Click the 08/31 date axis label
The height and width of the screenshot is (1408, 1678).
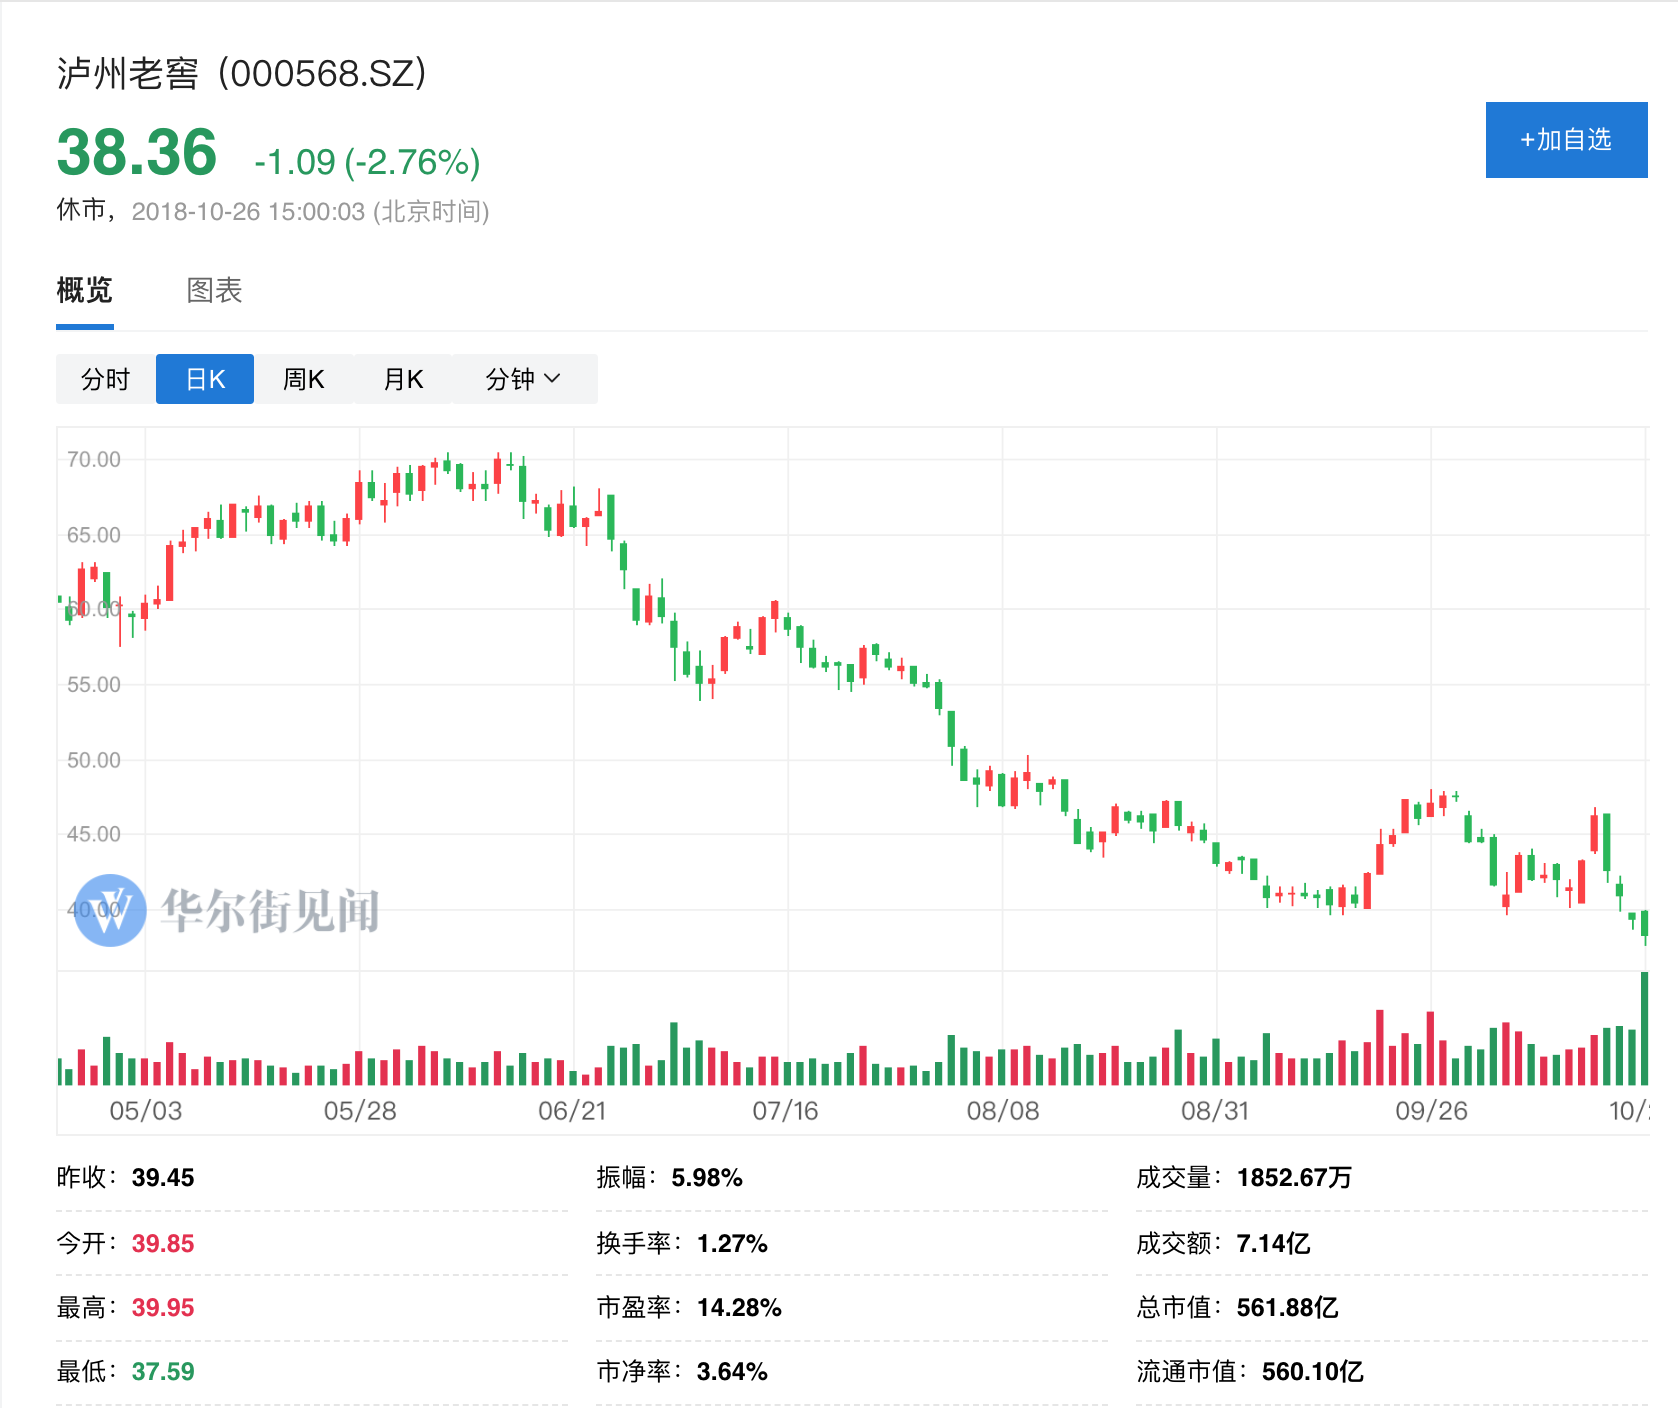pos(1215,1111)
